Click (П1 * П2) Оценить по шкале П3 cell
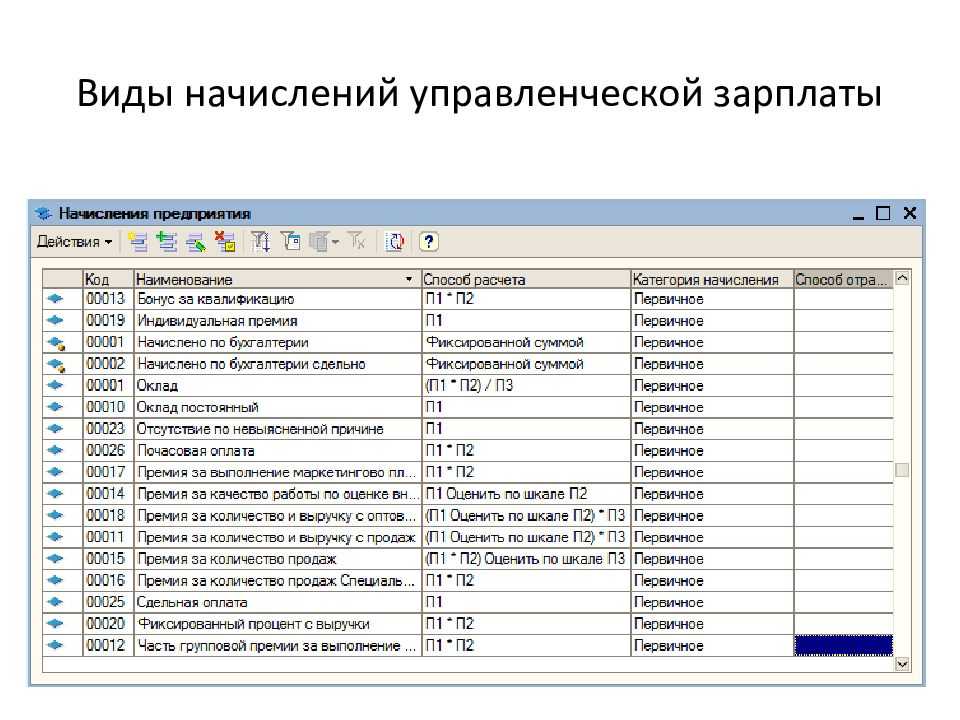The height and width of the screenshot is (720, 960). click(526, 559)
